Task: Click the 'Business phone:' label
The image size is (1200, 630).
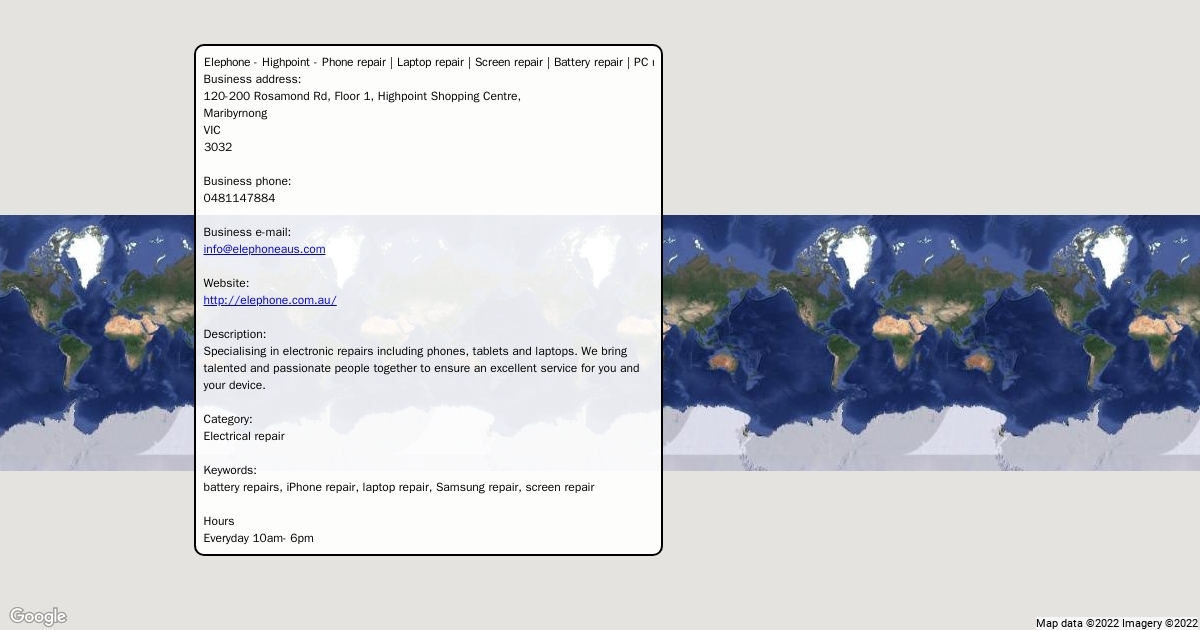Action: 247,181
